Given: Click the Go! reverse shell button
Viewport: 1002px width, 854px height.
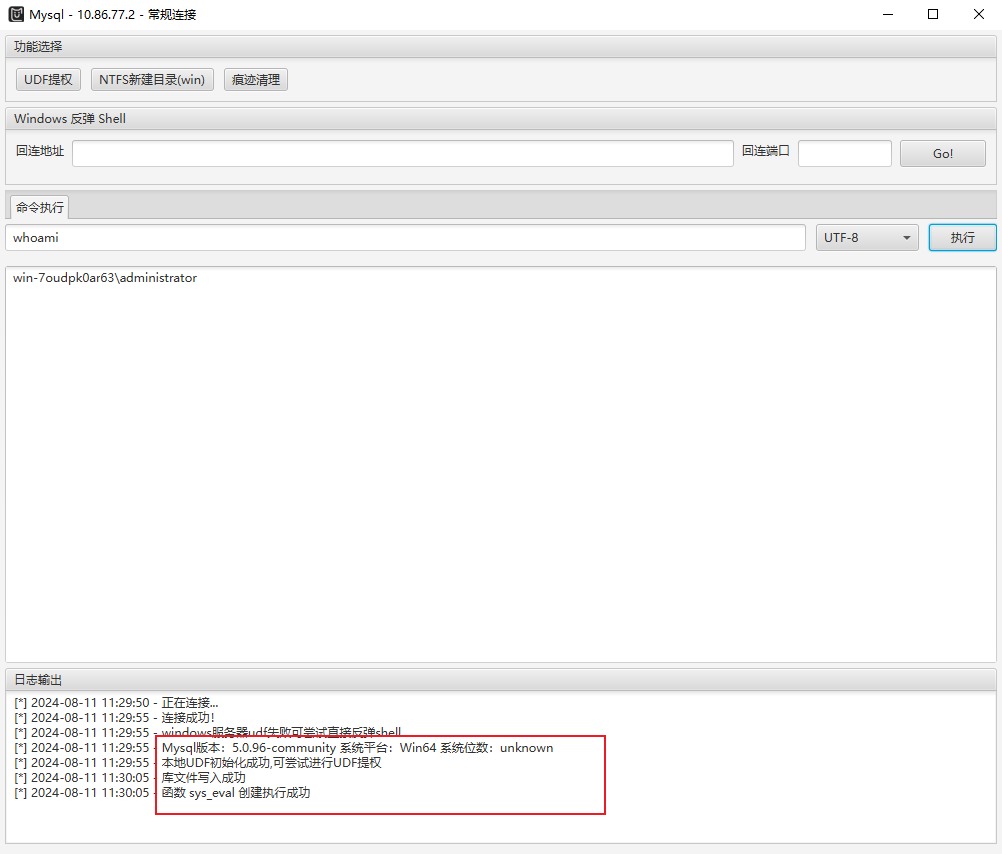Looking at the screenshot, I should (943, 153).
